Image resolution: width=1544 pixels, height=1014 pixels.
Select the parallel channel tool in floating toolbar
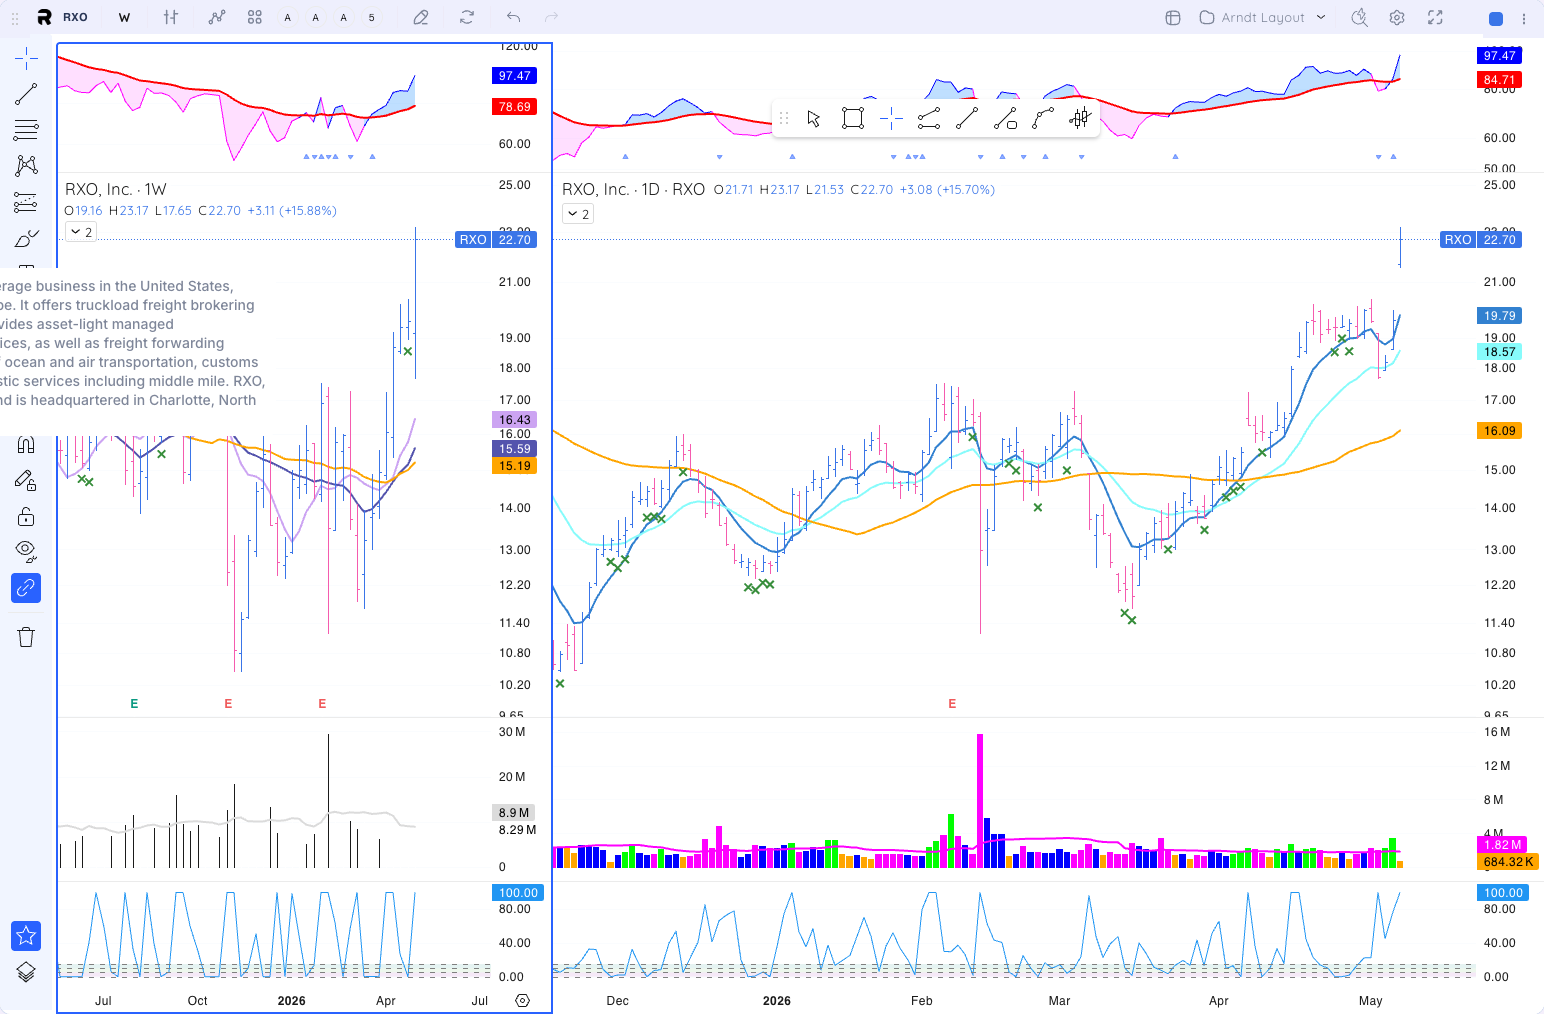pos(929,119)
